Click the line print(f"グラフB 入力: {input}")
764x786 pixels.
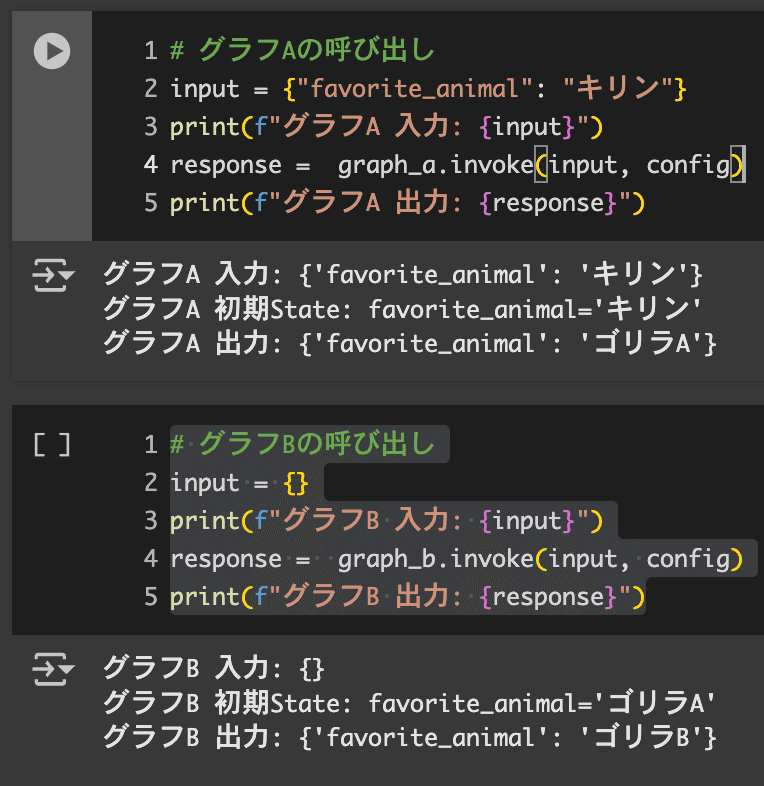point(387,520)
